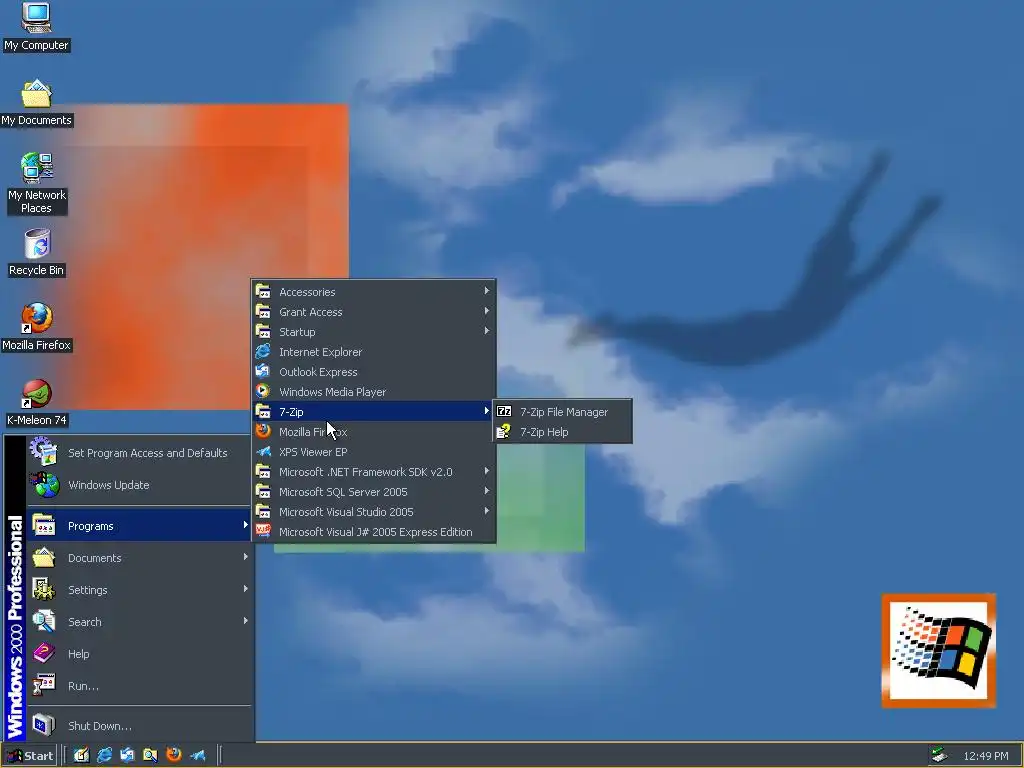This screenshot has width=1024, height=768.
Task: Launch Mozilla Firefox from Programs menu
Action: click(374, 432)
